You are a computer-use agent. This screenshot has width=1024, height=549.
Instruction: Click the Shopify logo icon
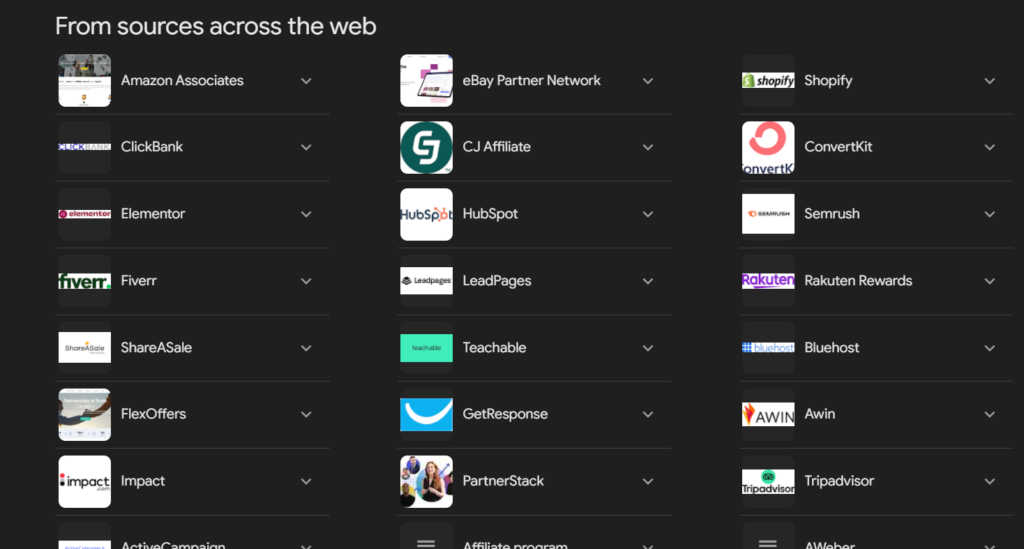[x=768, y=81]
